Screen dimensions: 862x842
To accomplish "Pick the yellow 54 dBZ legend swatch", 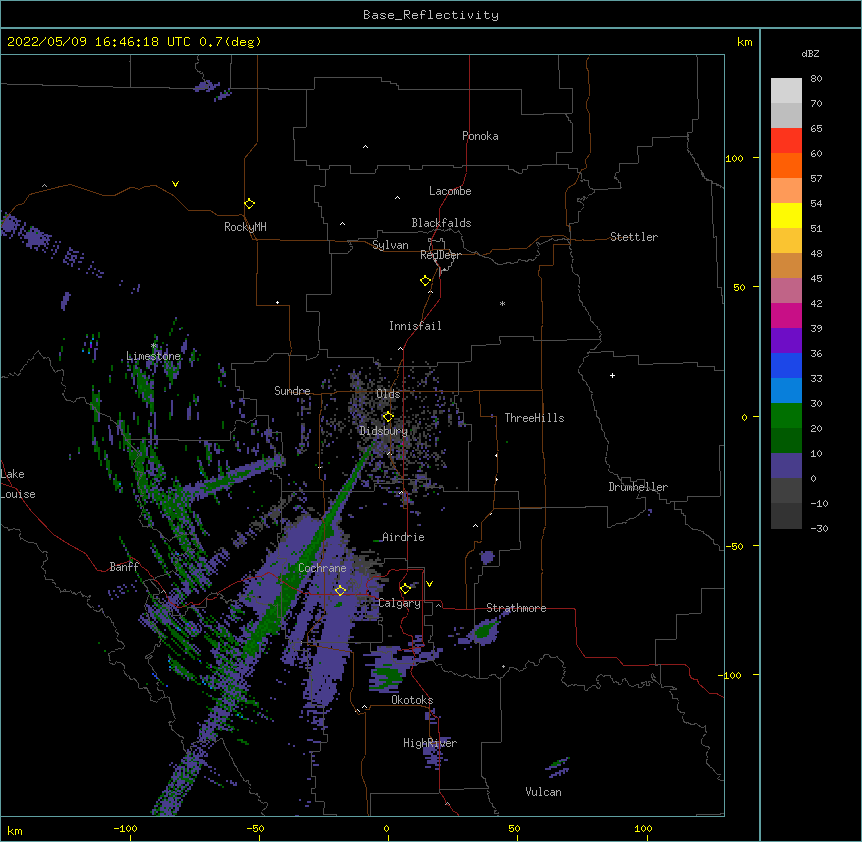I will coord(786,215).
